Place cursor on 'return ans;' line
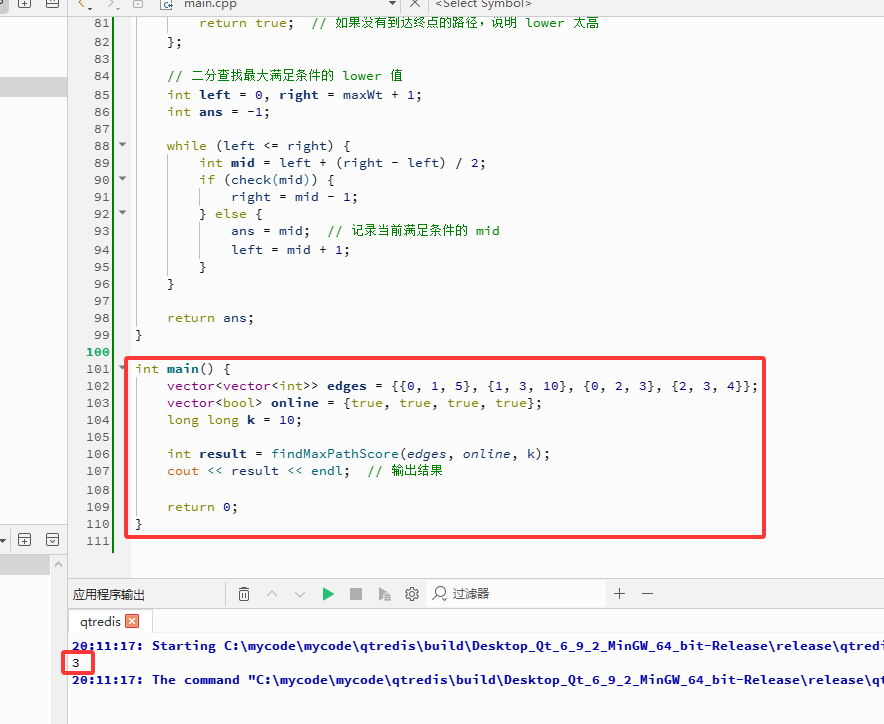 pos(210,318)
